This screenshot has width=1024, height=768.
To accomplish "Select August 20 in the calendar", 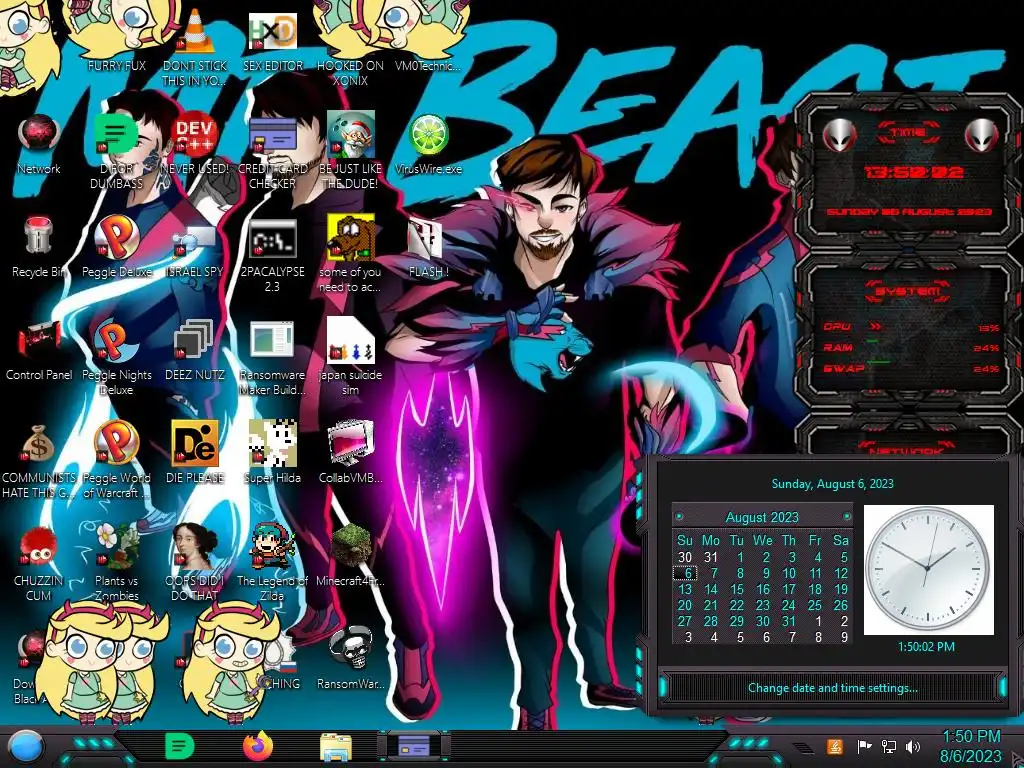I will (x=684, y=605).
